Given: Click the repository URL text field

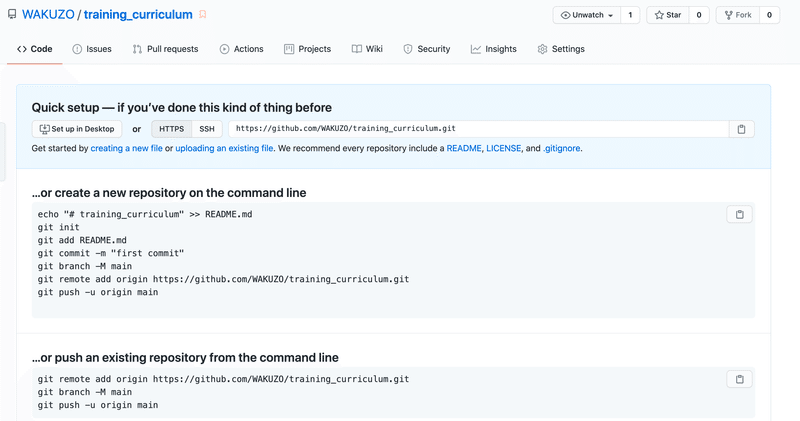Looking at the screenshot, I should 478,129.
